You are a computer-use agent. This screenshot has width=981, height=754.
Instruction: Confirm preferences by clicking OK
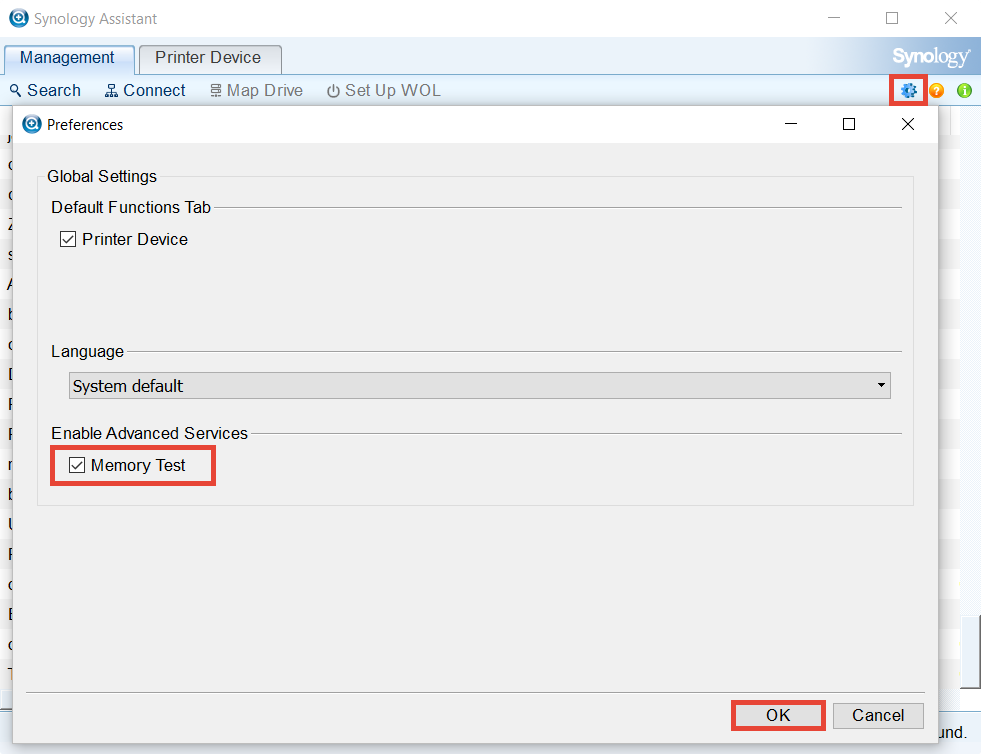pos(777,715)
